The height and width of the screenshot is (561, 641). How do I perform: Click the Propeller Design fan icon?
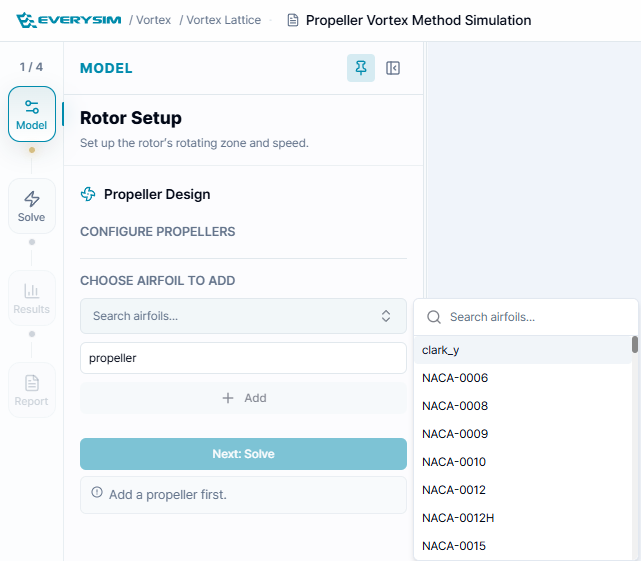(x=88, y=194)
